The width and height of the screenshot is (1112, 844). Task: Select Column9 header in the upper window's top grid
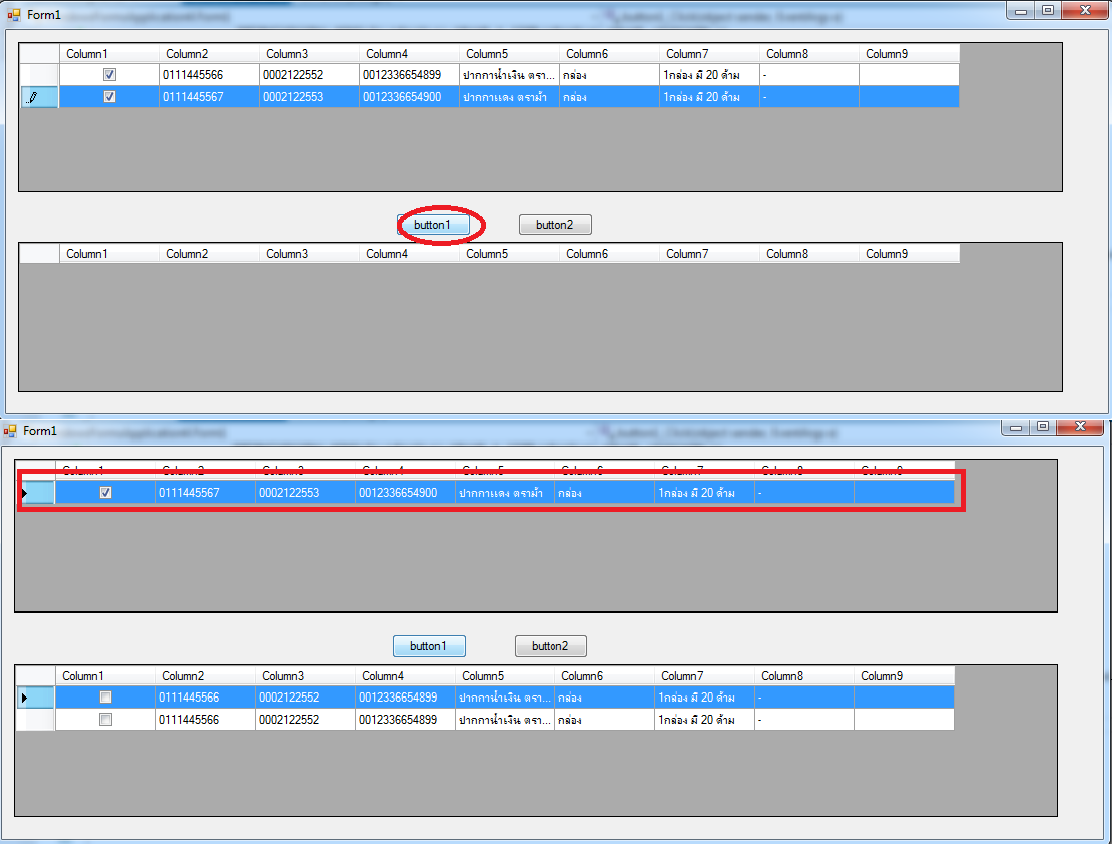pyautogui.click(x=909, y=54)
